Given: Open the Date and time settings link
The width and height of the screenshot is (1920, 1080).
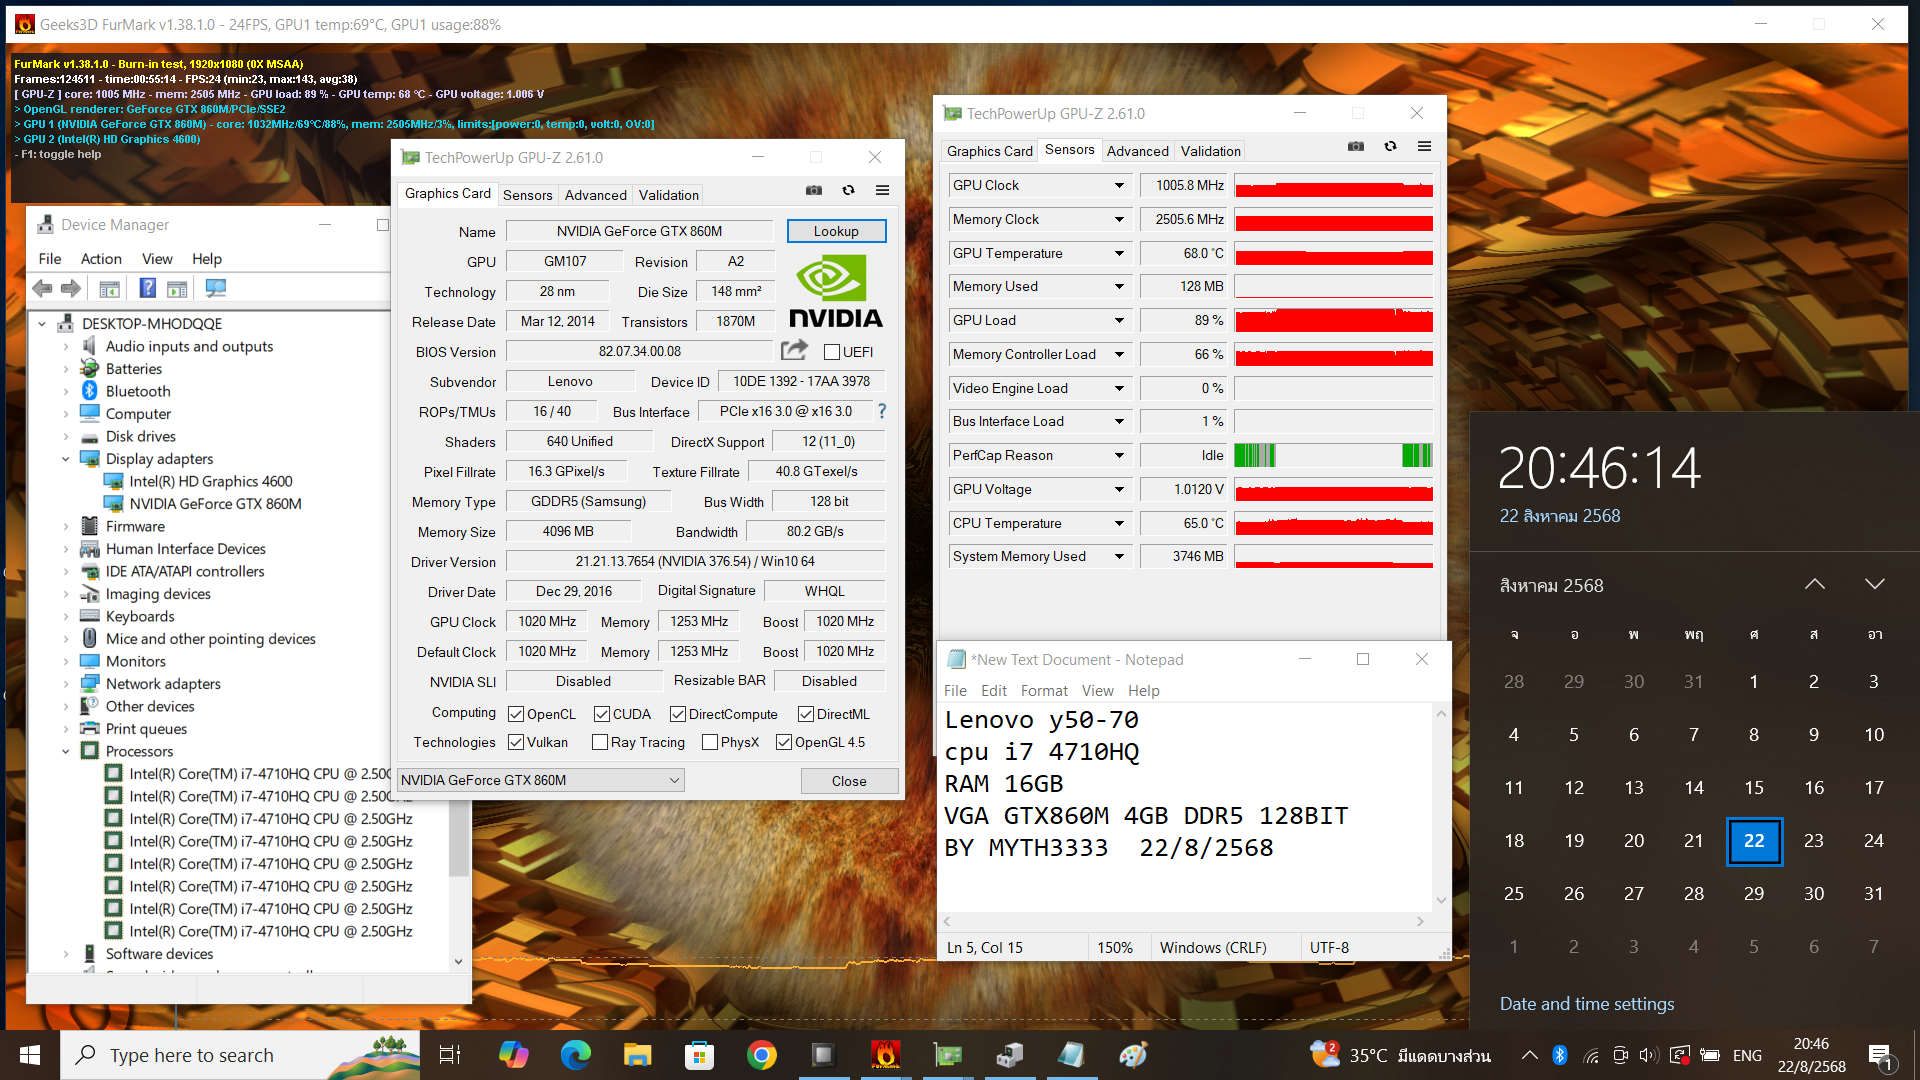Looking at the screenshot, I should [1586, 1003].
